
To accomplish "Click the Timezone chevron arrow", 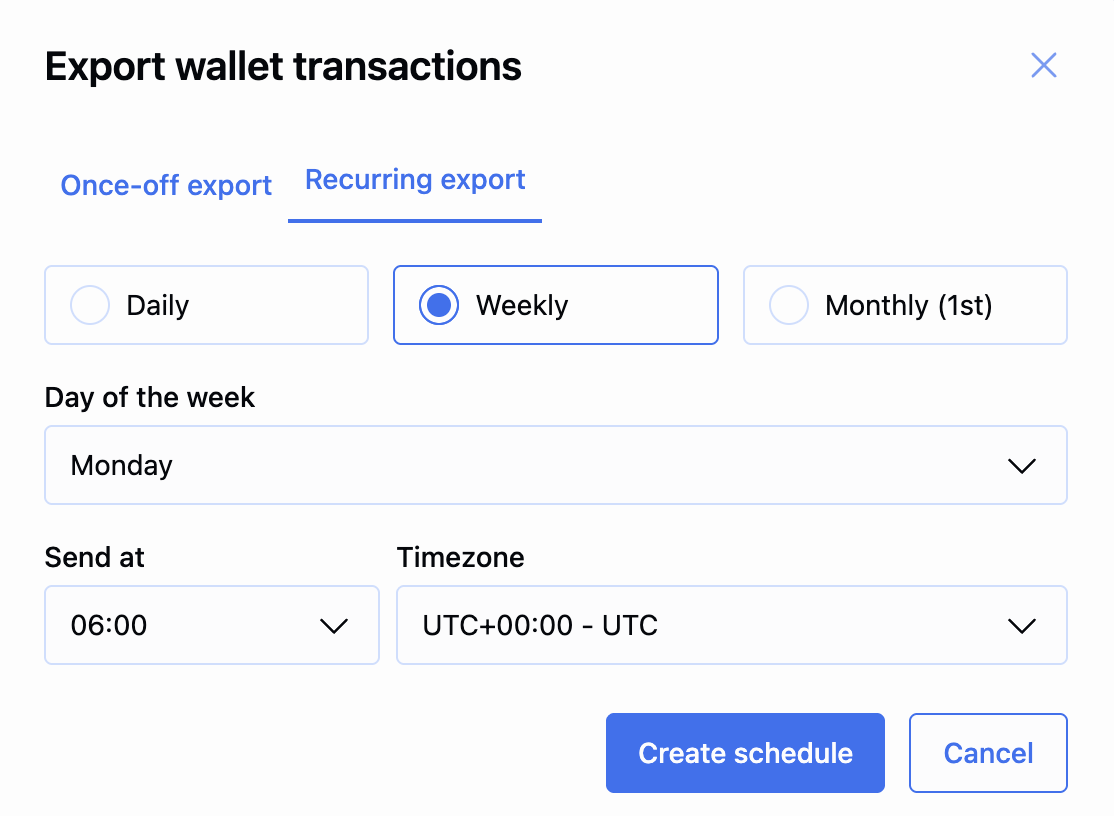I will coord(1021,626).
